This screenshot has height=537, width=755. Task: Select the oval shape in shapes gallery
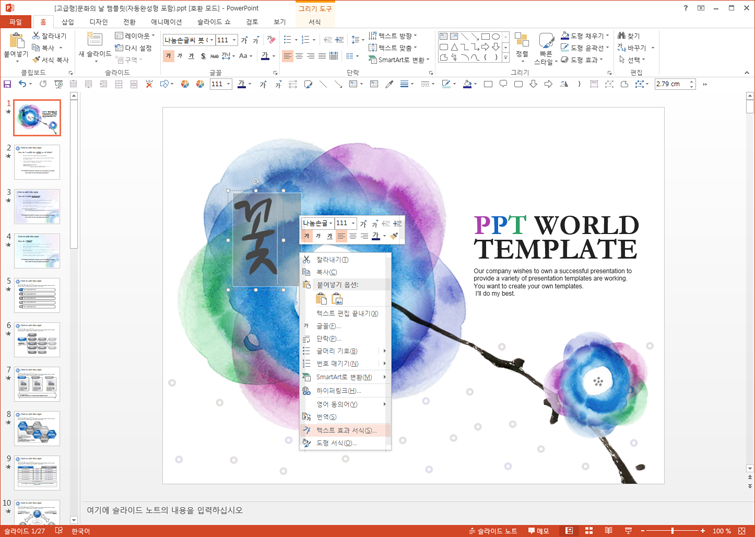(x=495, y=36)
